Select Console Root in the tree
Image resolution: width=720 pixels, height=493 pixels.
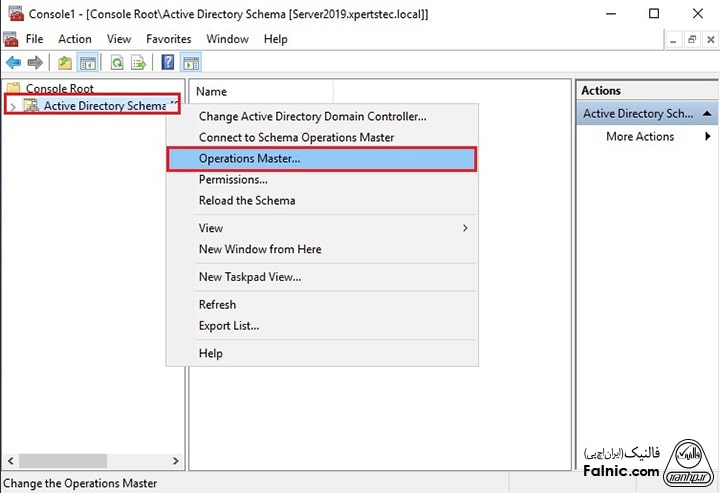click(59, 89)
